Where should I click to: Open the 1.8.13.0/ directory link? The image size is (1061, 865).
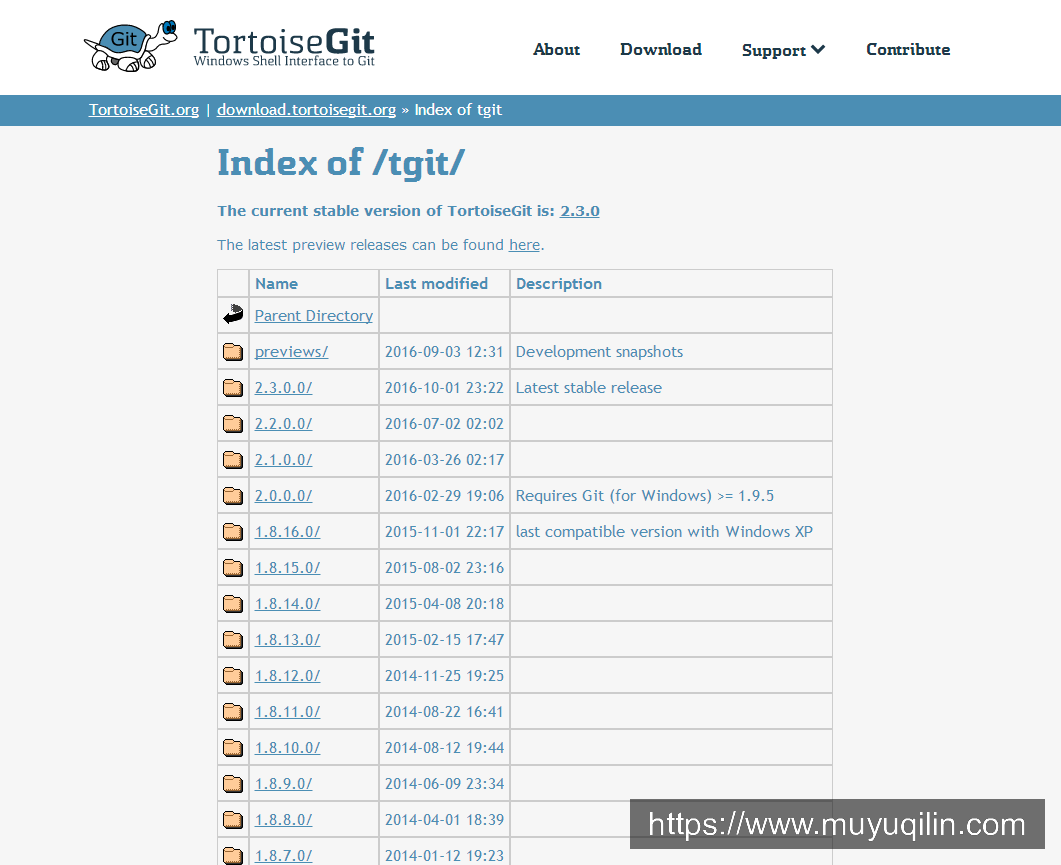click(287, 640)
